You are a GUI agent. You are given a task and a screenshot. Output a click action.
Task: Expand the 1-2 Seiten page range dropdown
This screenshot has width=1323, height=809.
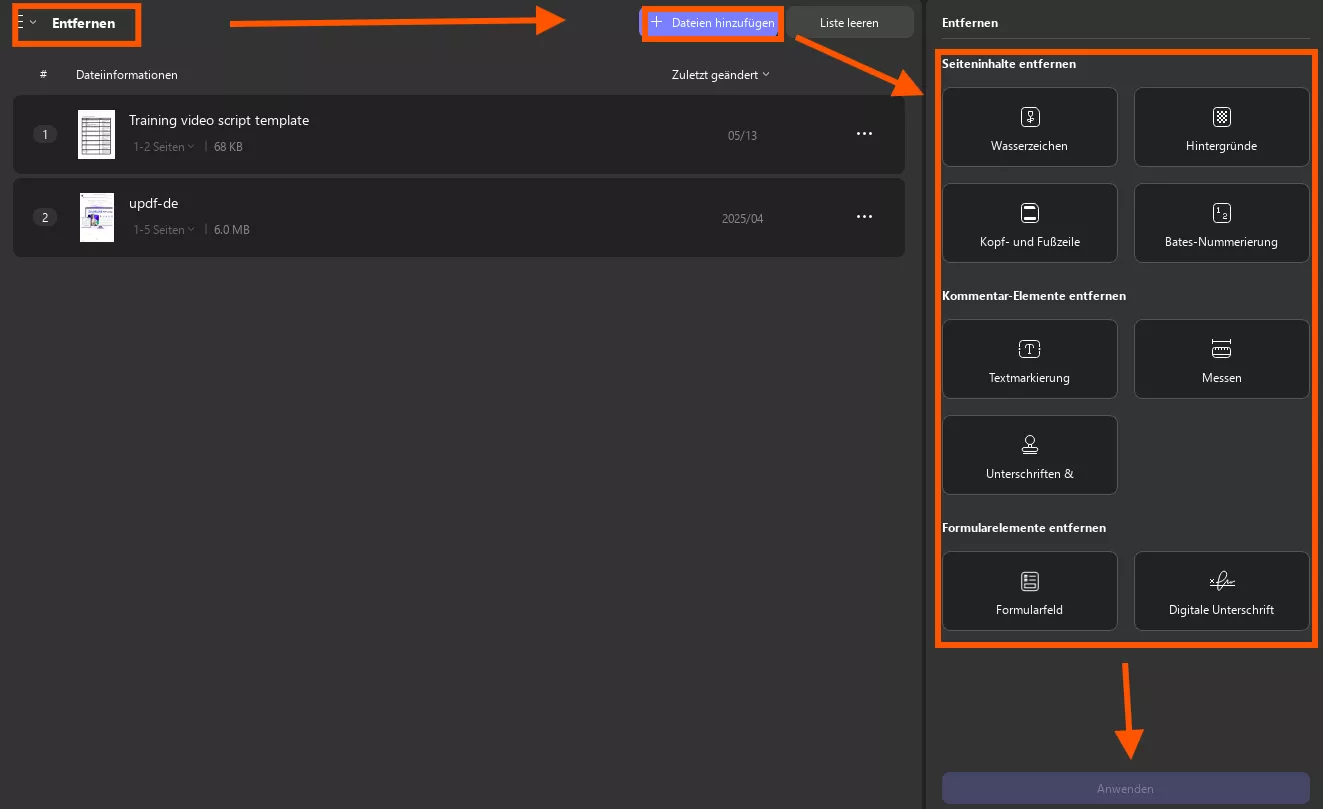[x=164, y=147]
